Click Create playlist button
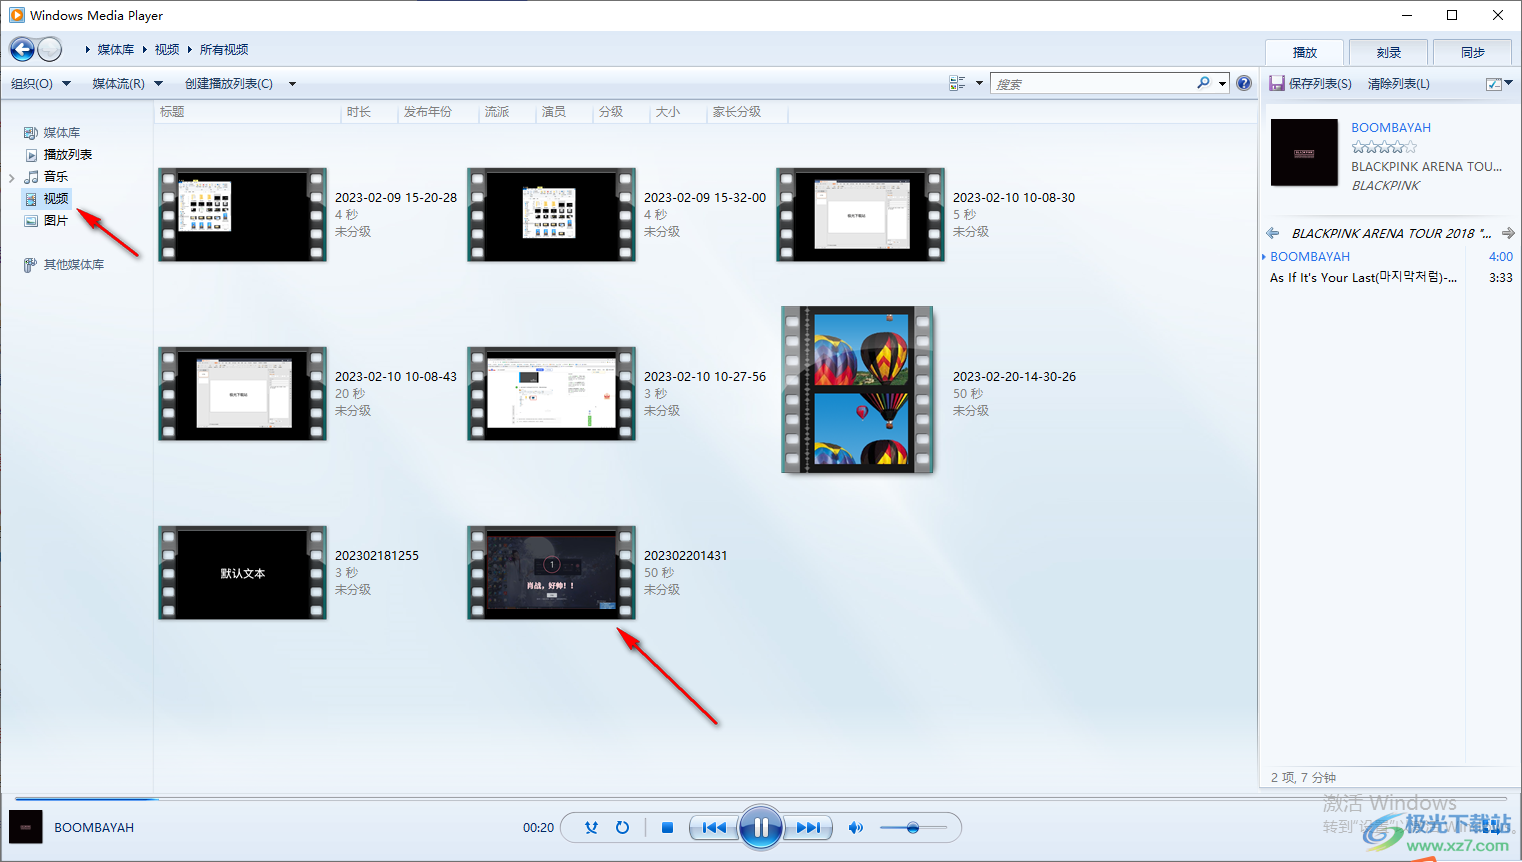 (229, 84)
